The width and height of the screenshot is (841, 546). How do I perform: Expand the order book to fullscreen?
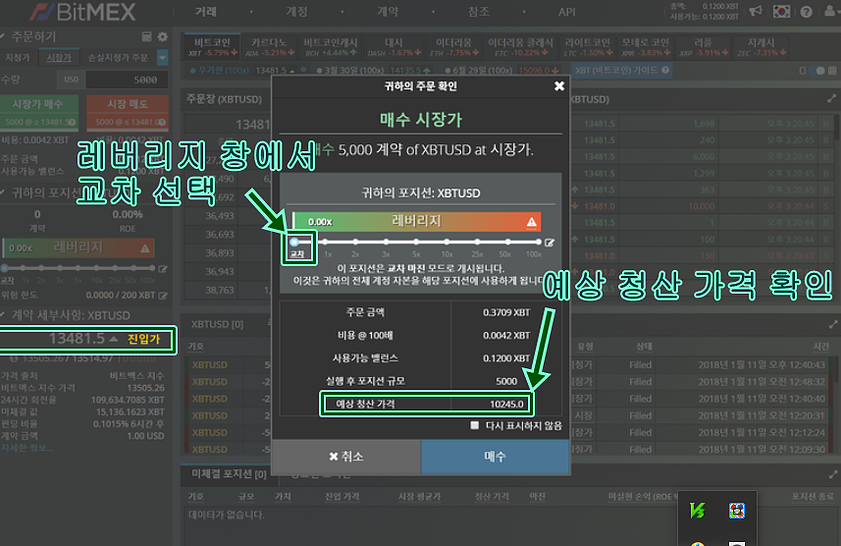click(x=832, y=99)
